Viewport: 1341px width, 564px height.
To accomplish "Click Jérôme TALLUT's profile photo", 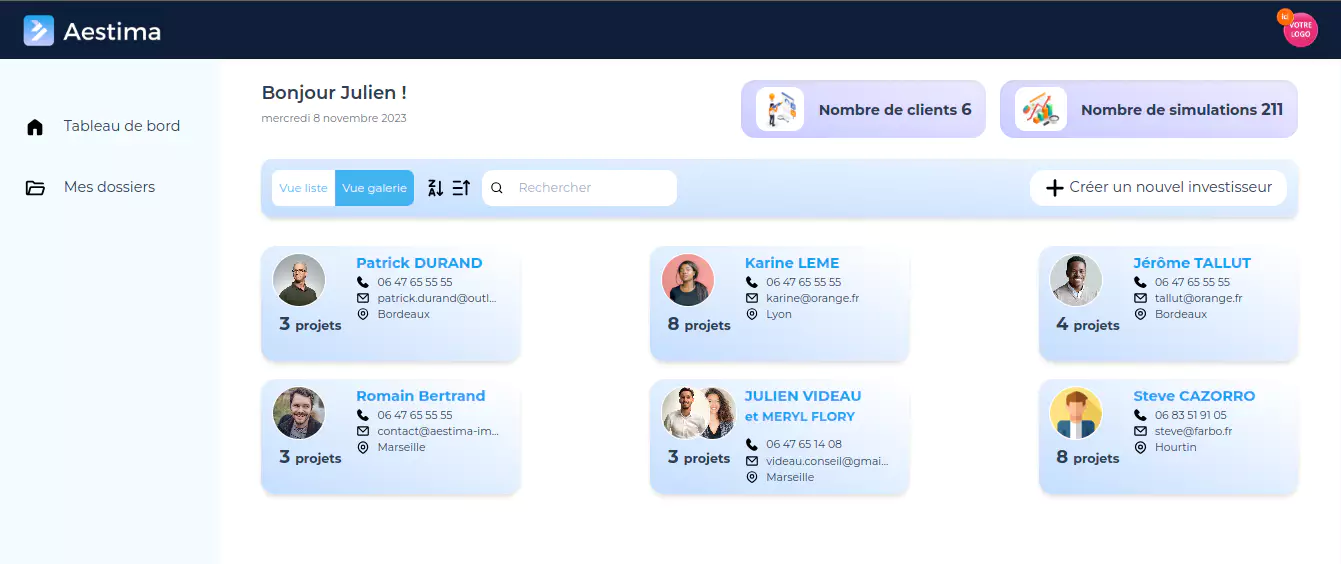I will [x=1076, y=280].
